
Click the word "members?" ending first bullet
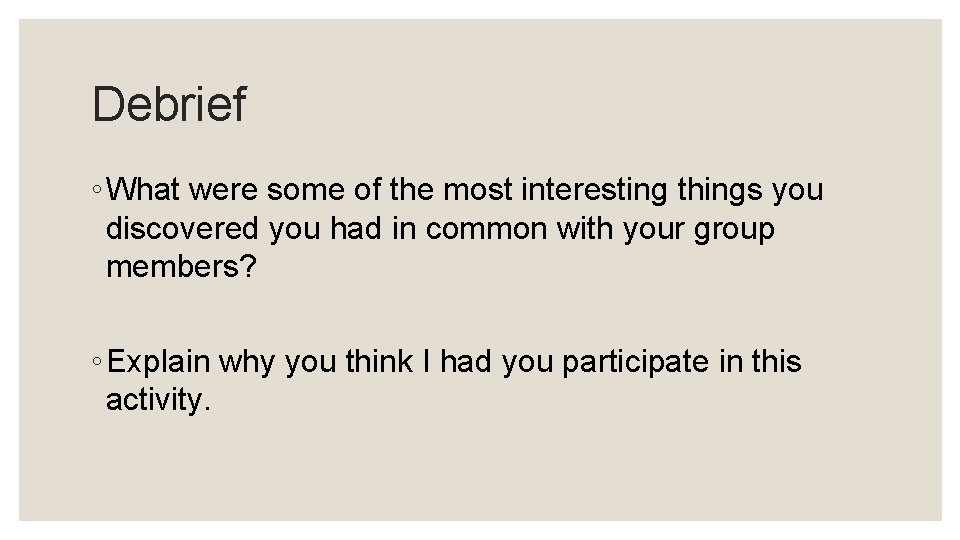click(x=181, y=267)
